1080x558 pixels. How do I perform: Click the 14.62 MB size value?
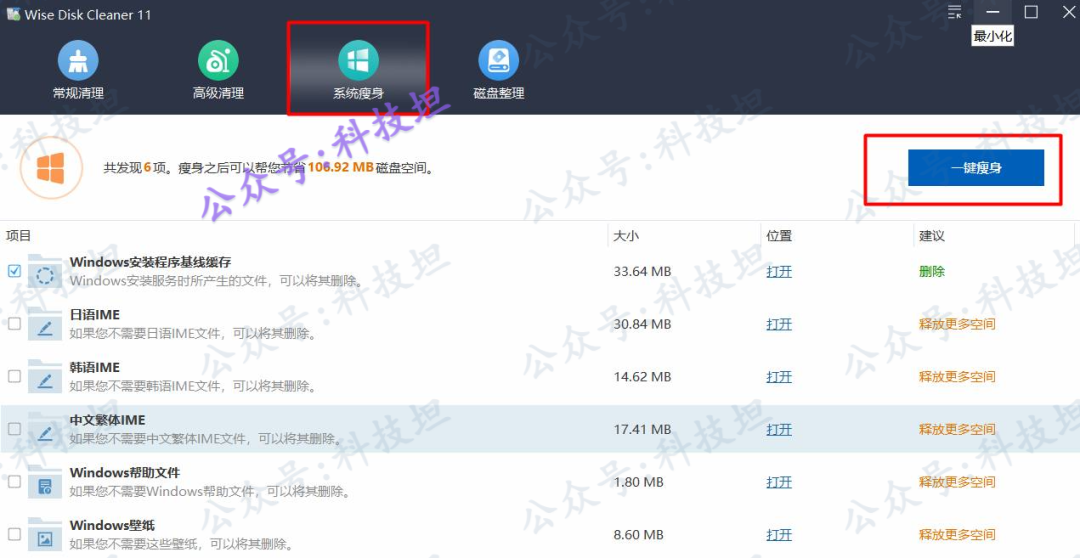(x=642, y=377)
